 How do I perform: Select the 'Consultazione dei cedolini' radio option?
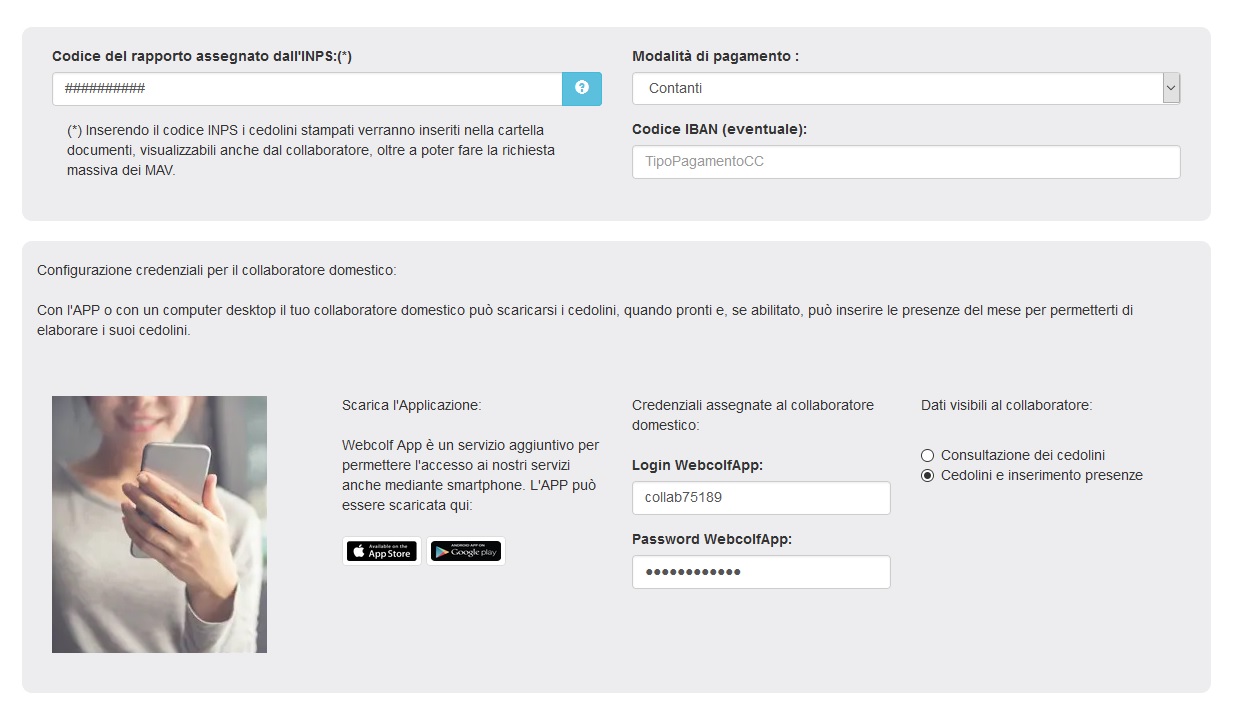point(926,455)
